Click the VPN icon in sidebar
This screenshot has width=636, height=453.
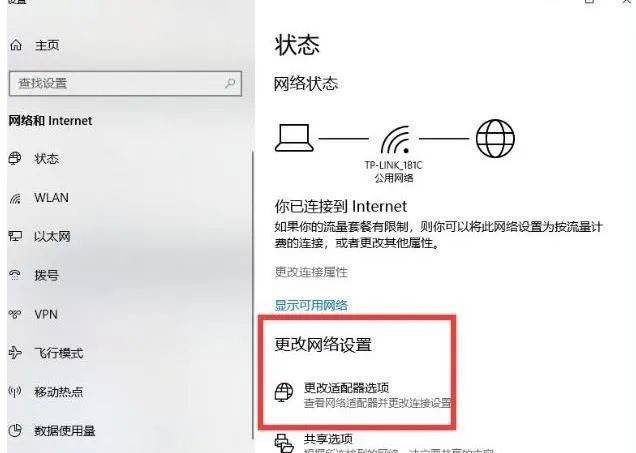pyautogui.click(x=15, y=314)
